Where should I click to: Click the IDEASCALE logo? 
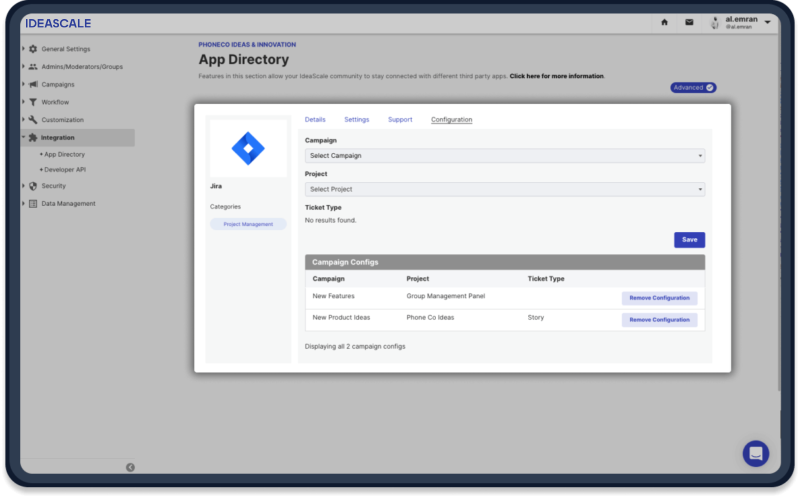[58, 23]
